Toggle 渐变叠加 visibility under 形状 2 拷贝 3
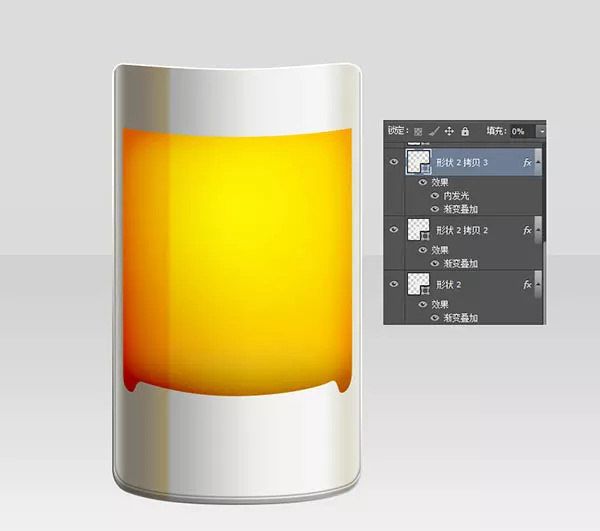This screenshot has width=600, height=531. click(435, 209)
